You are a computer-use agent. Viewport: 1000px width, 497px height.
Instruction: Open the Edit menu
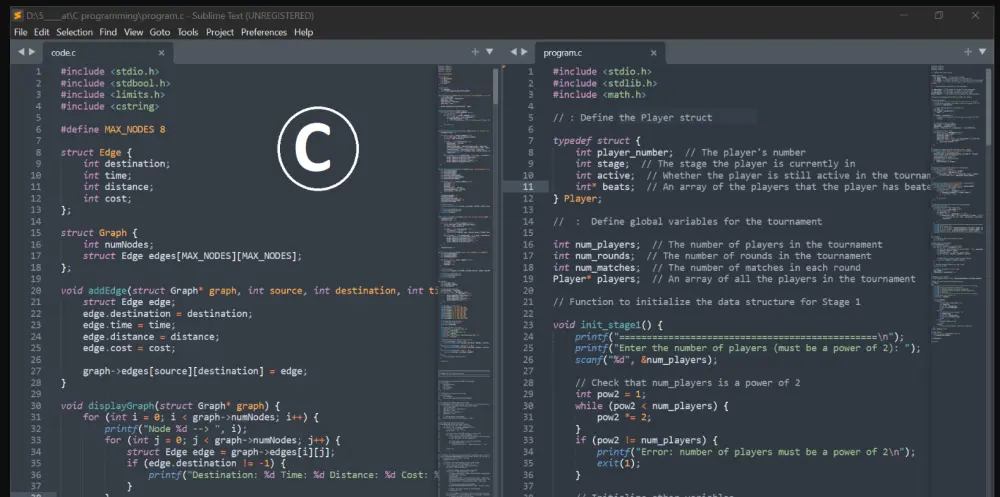(x=41, y=32)
